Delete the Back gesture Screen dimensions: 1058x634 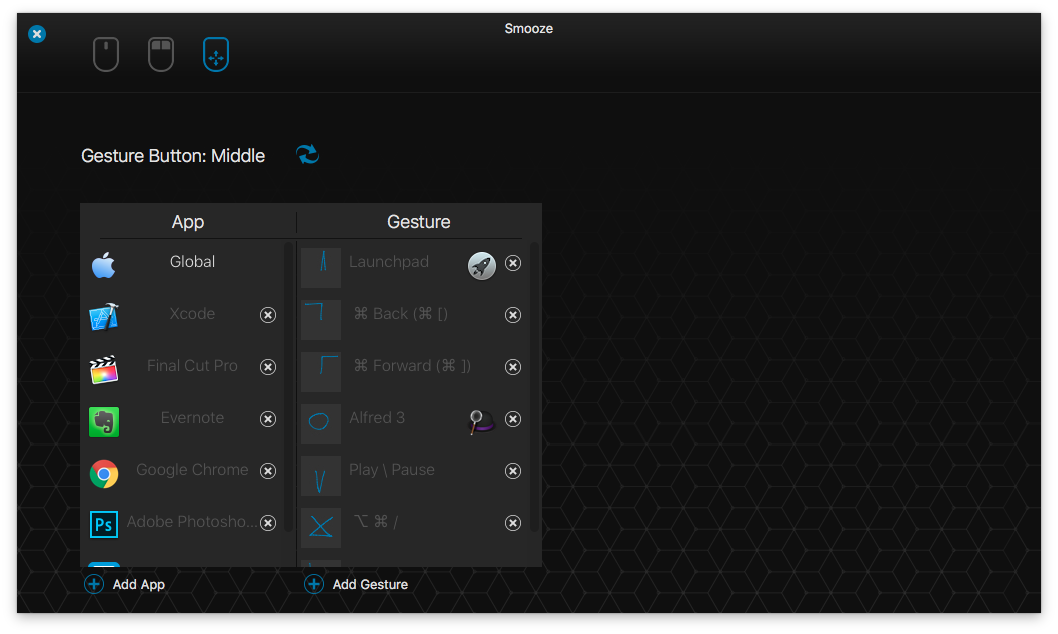(513, 315)
